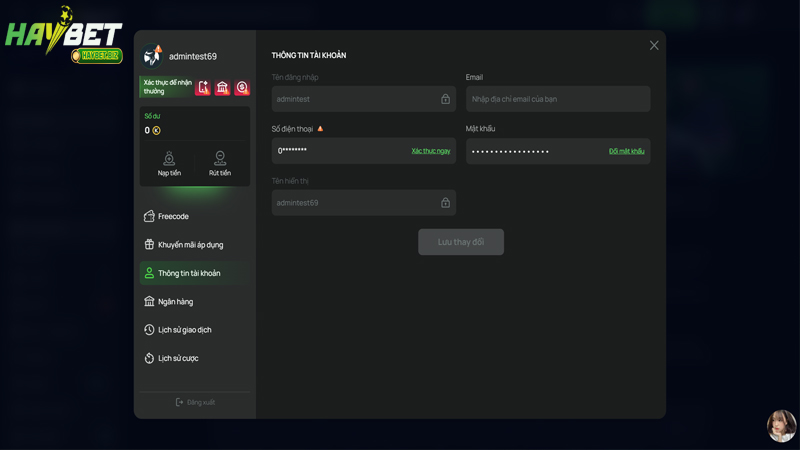Go to Khuyến mãi áp dụng
Screen dimensions: 800x450
click(190, 245)
